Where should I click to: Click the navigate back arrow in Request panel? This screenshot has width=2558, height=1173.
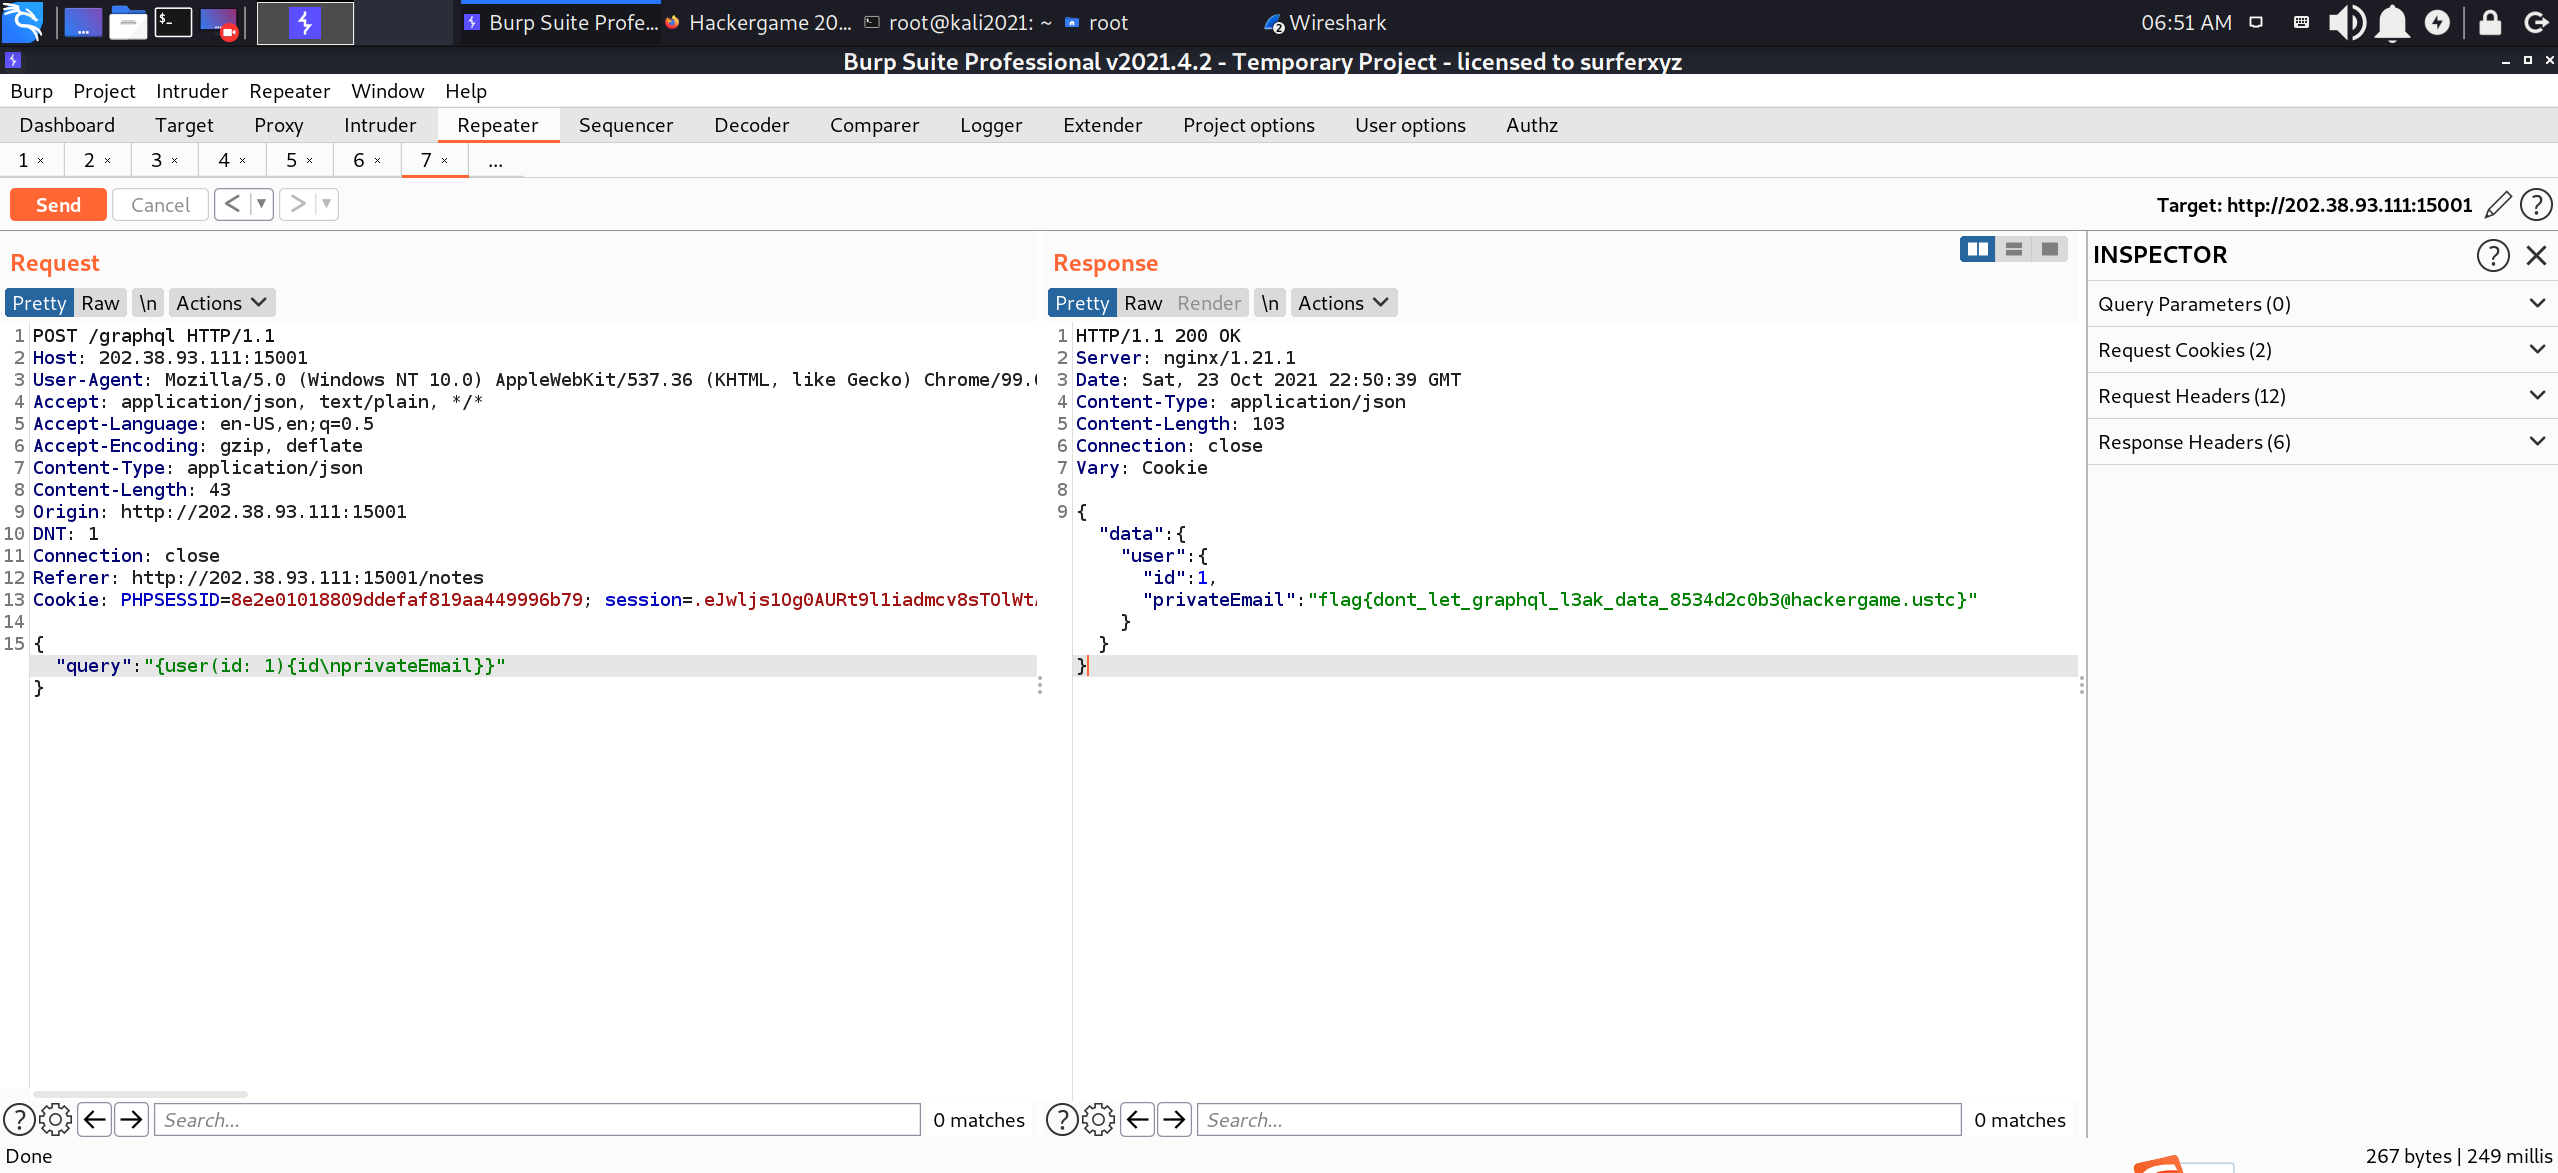click(93, 1121)
